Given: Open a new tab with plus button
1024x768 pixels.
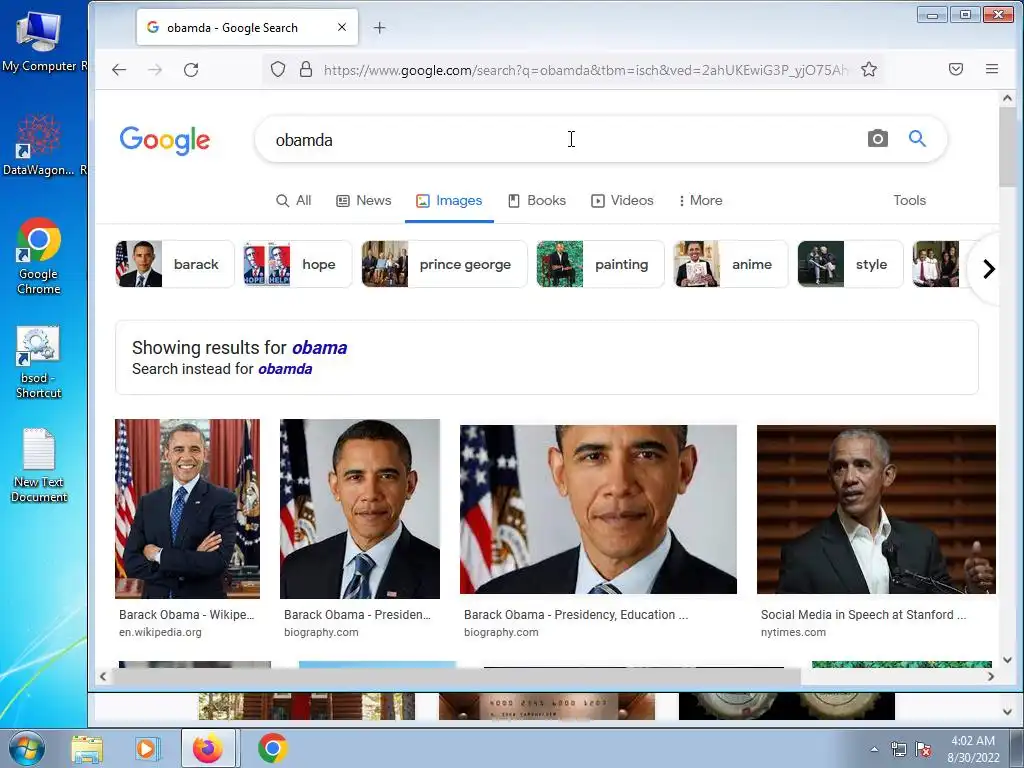Looking at the screenshot, I should [x=379, y=27].
